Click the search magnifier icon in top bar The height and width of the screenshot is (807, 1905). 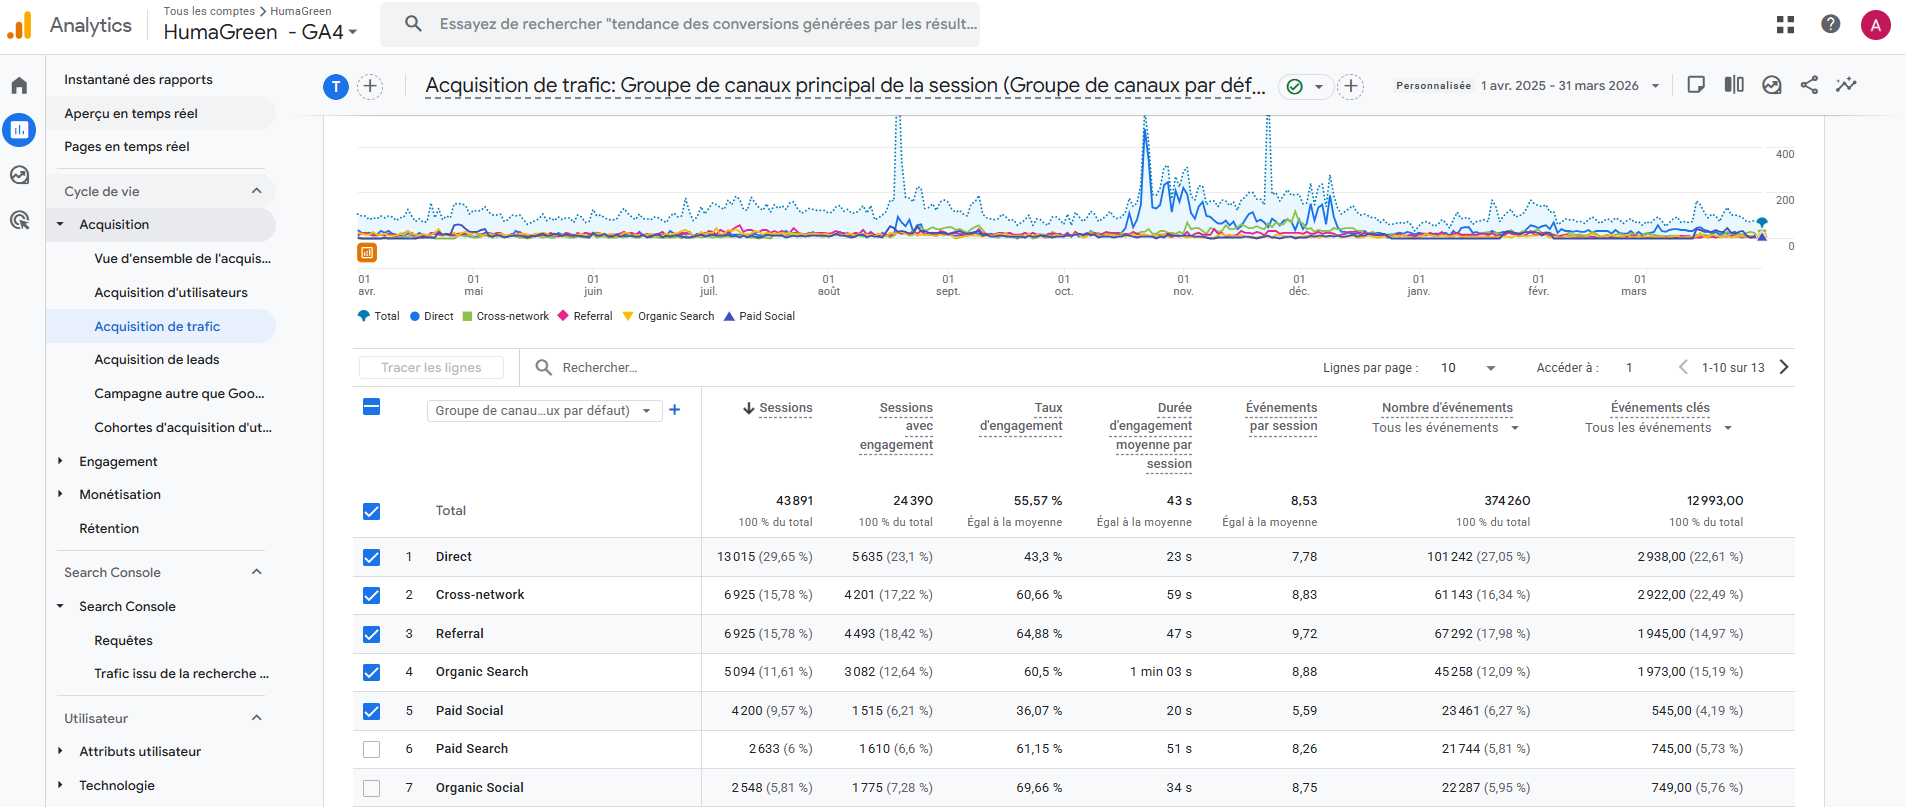(413, 23)
